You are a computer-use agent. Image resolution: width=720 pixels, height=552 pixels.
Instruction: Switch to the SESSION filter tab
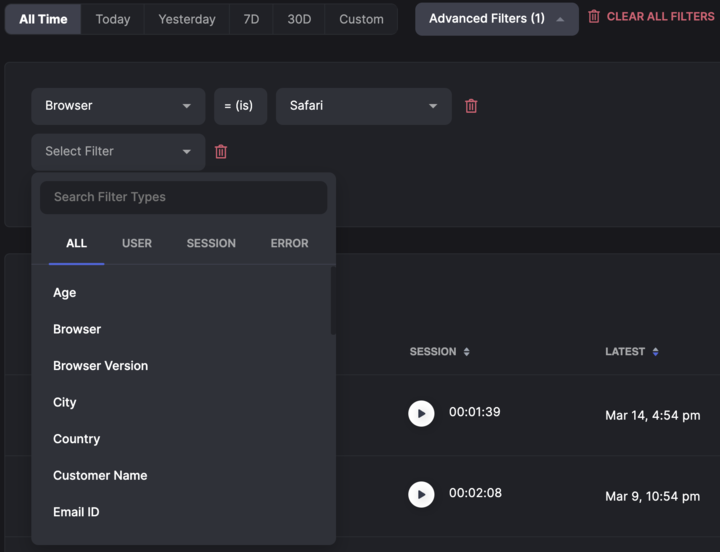[211, 243]
